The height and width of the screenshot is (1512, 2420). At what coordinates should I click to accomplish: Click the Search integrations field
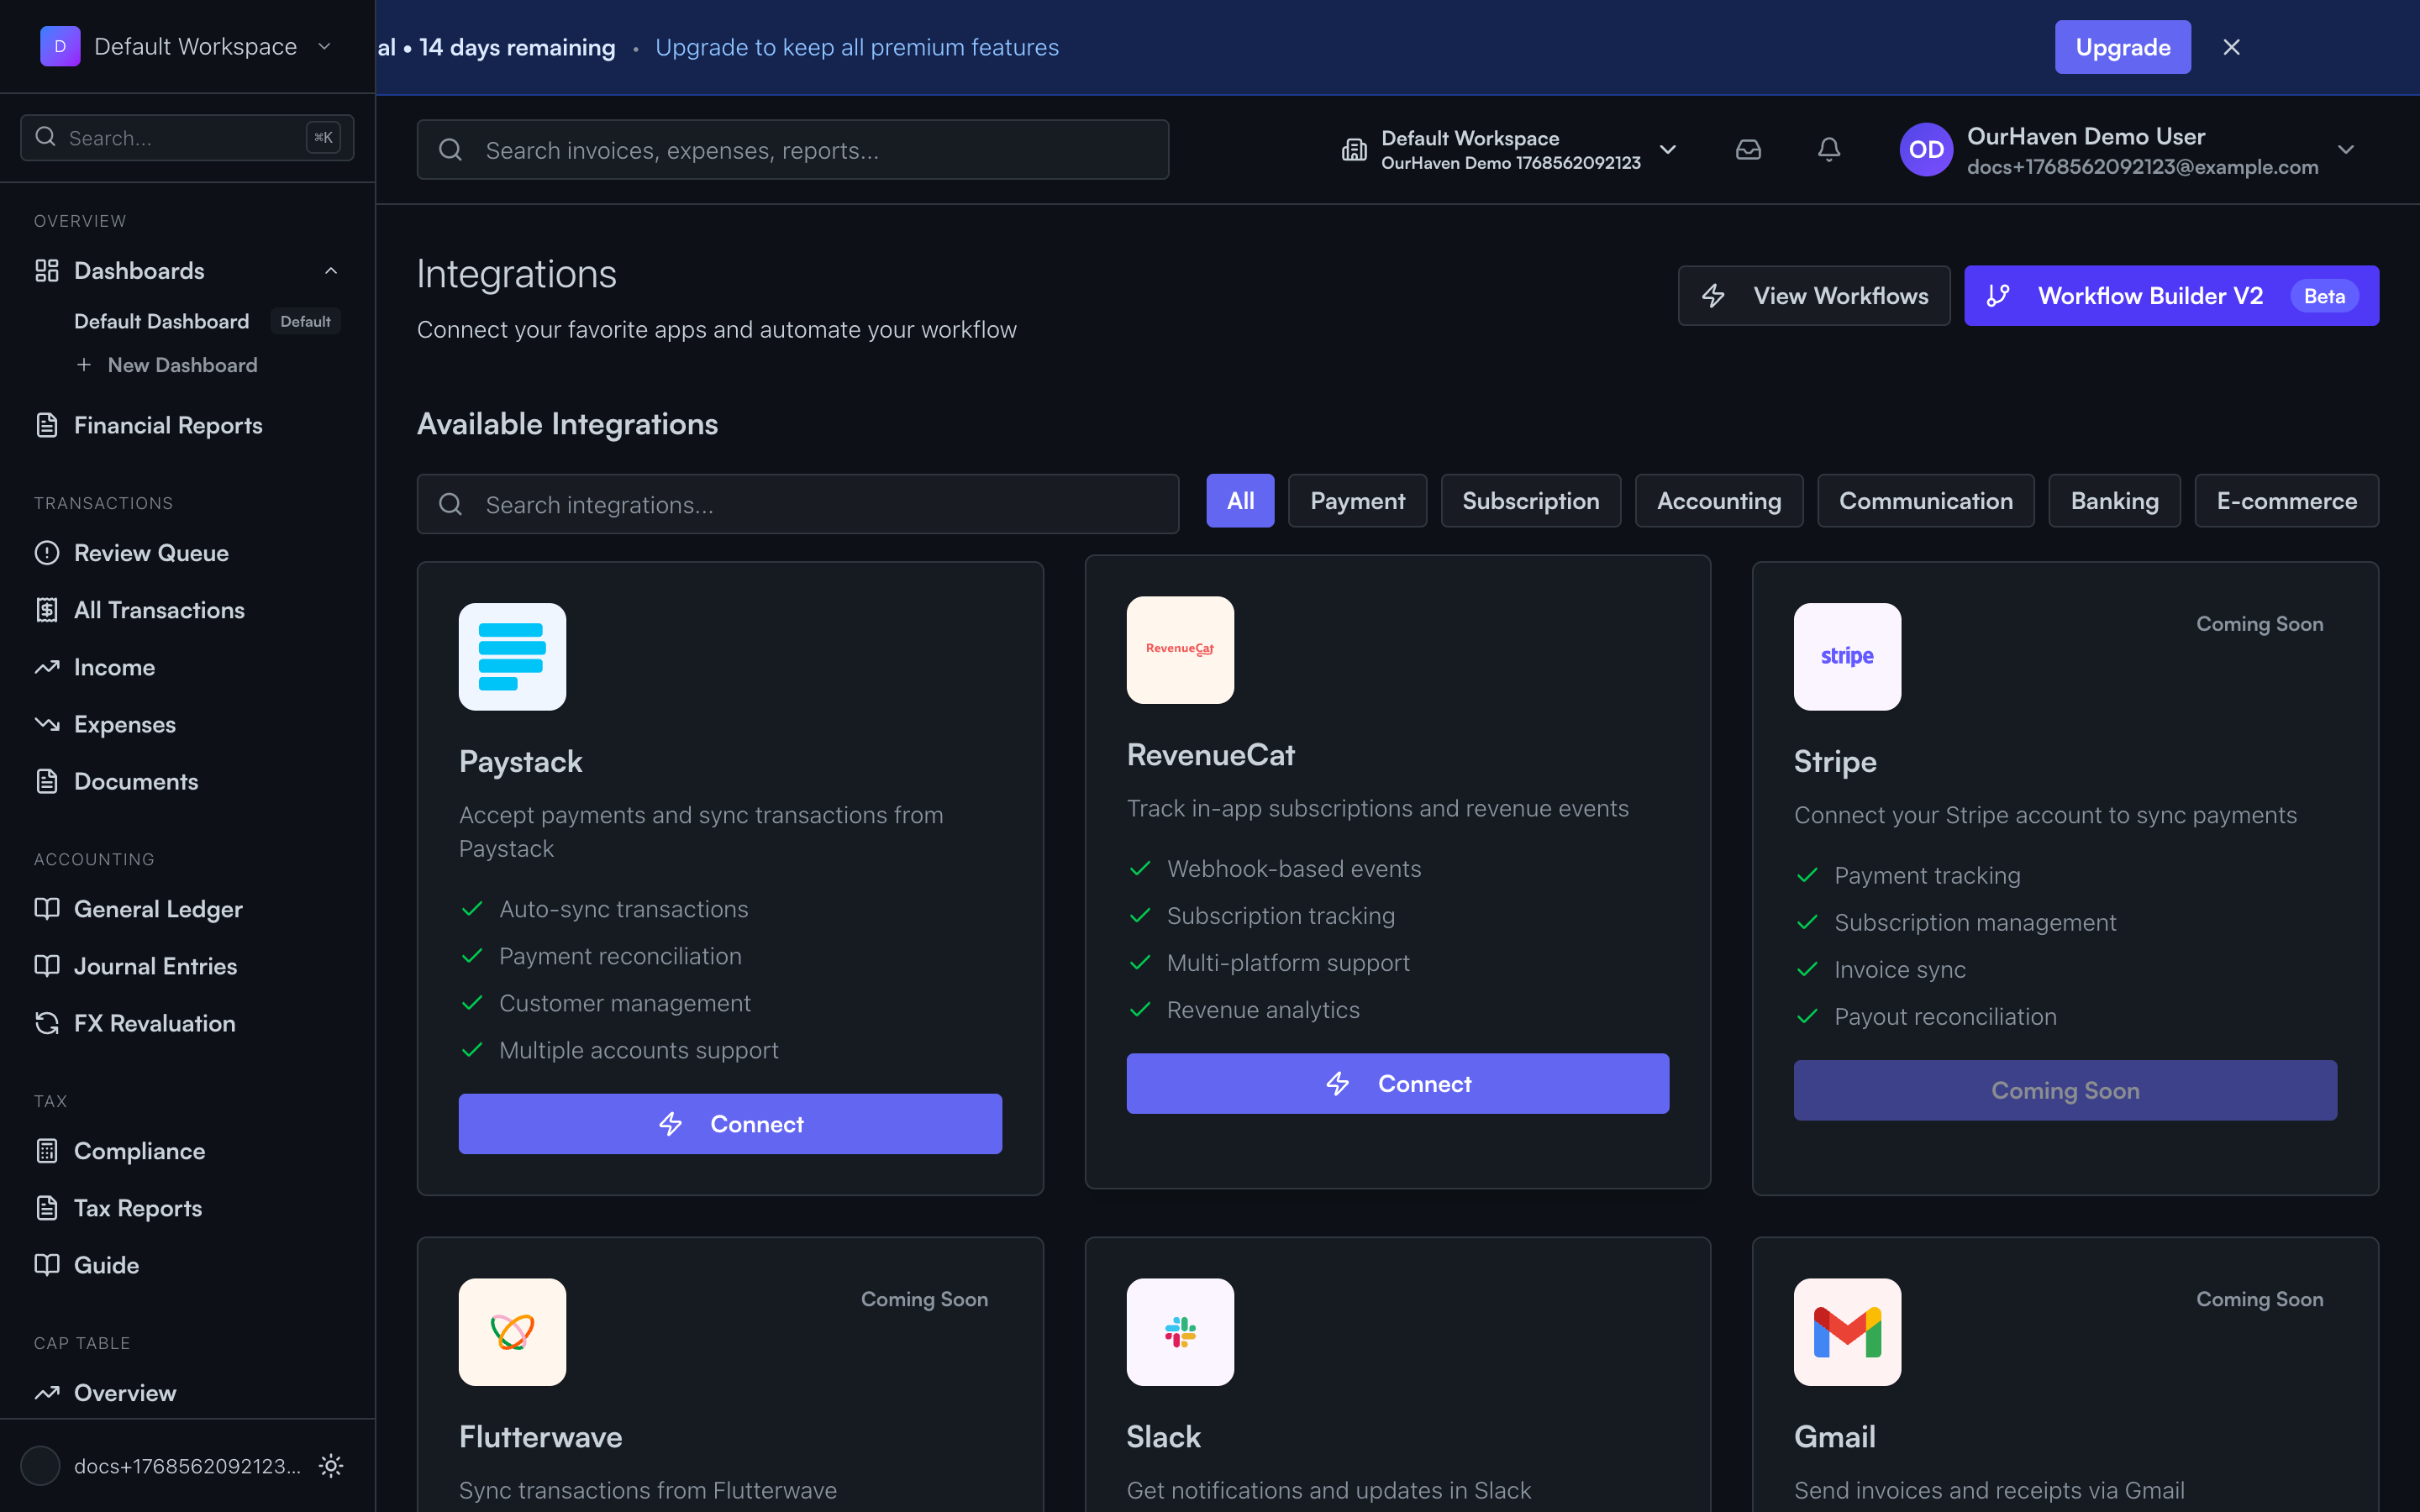point(797,504)
